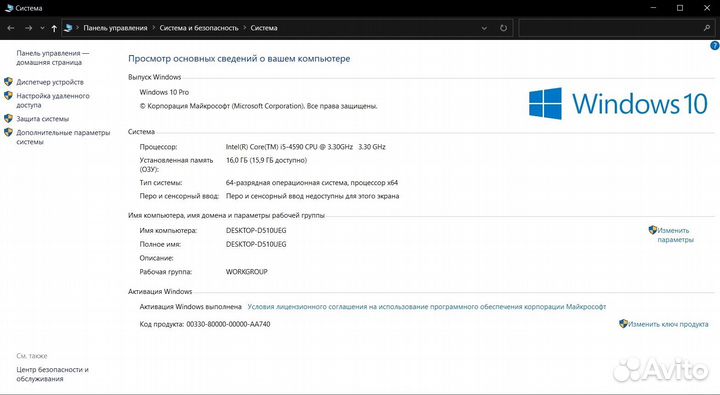The width and height of the screenshot is (720, 395).
Task: Open 'Настройка удаленного доступа' link
Action: pyautogui.click(x=53, y=100)
